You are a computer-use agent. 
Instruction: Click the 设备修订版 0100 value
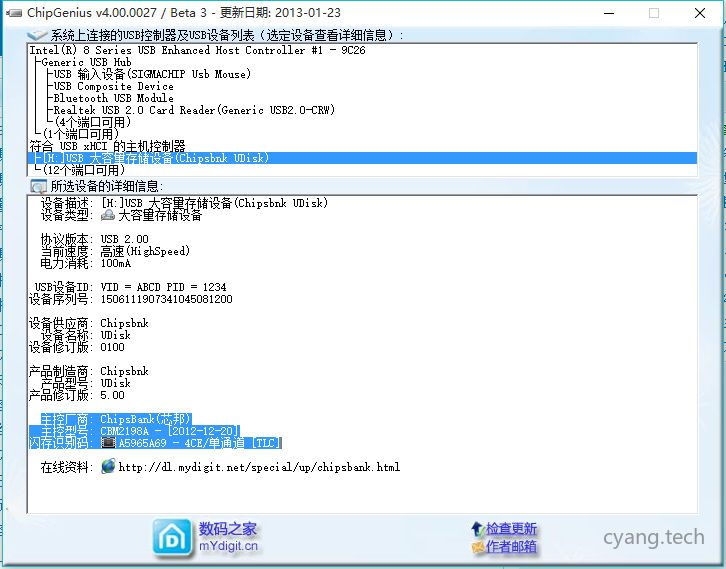(113, 347)
